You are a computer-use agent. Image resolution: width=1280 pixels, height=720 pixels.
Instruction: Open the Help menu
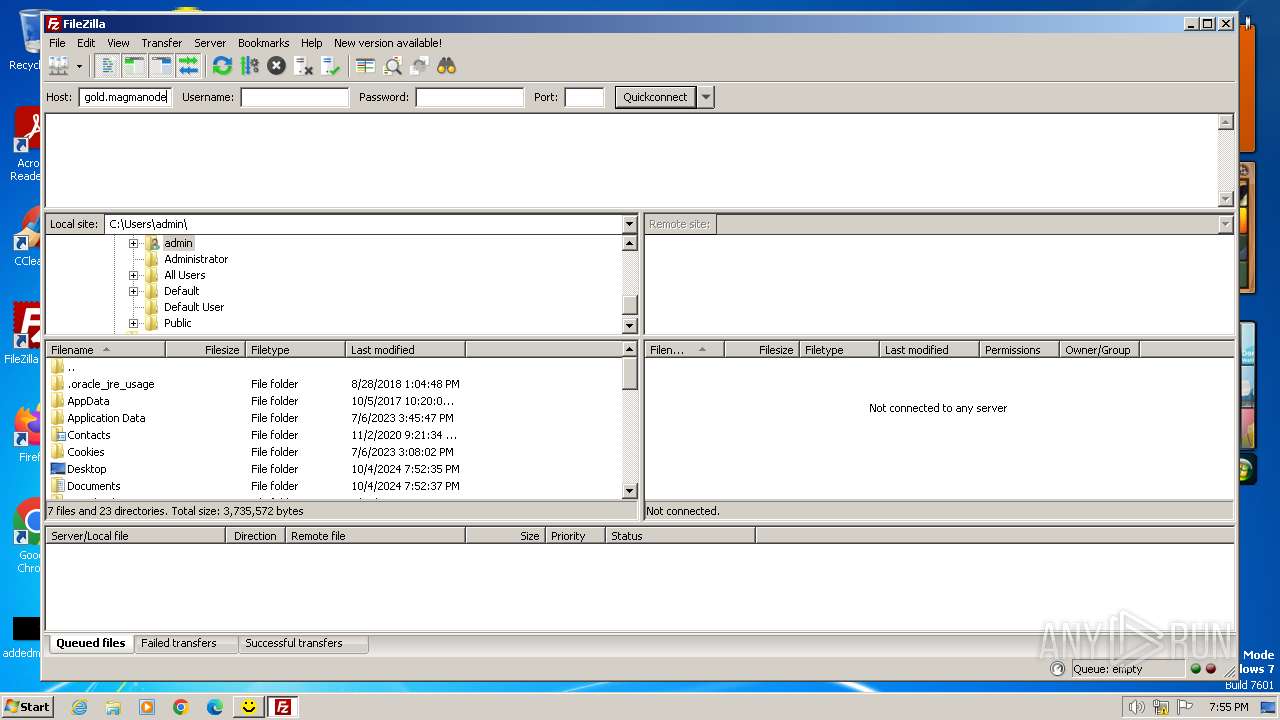[x=311, y=43]
